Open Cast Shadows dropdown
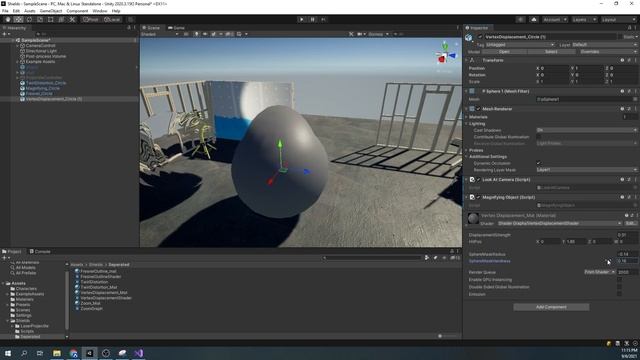This screenshot has width=640, height=360. coord(587,130)
